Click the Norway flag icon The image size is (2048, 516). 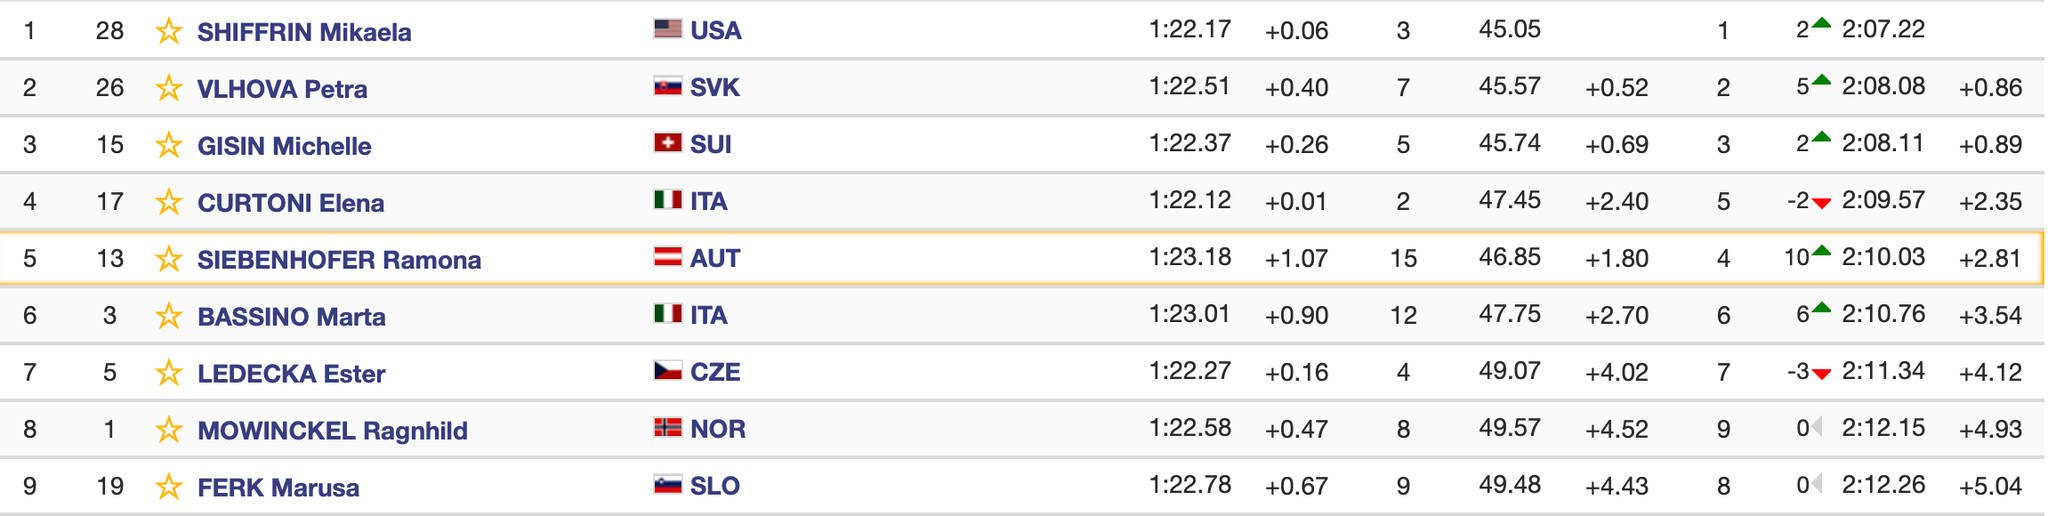point(668,428)
